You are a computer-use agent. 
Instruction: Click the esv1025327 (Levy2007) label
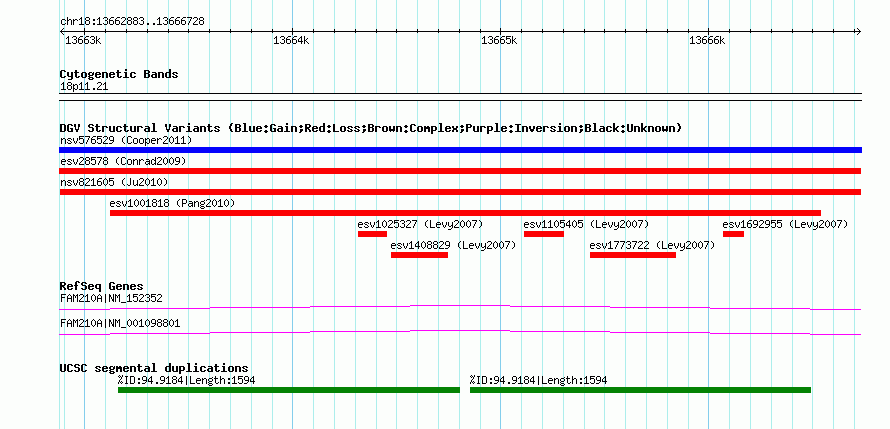coord(421,224)
